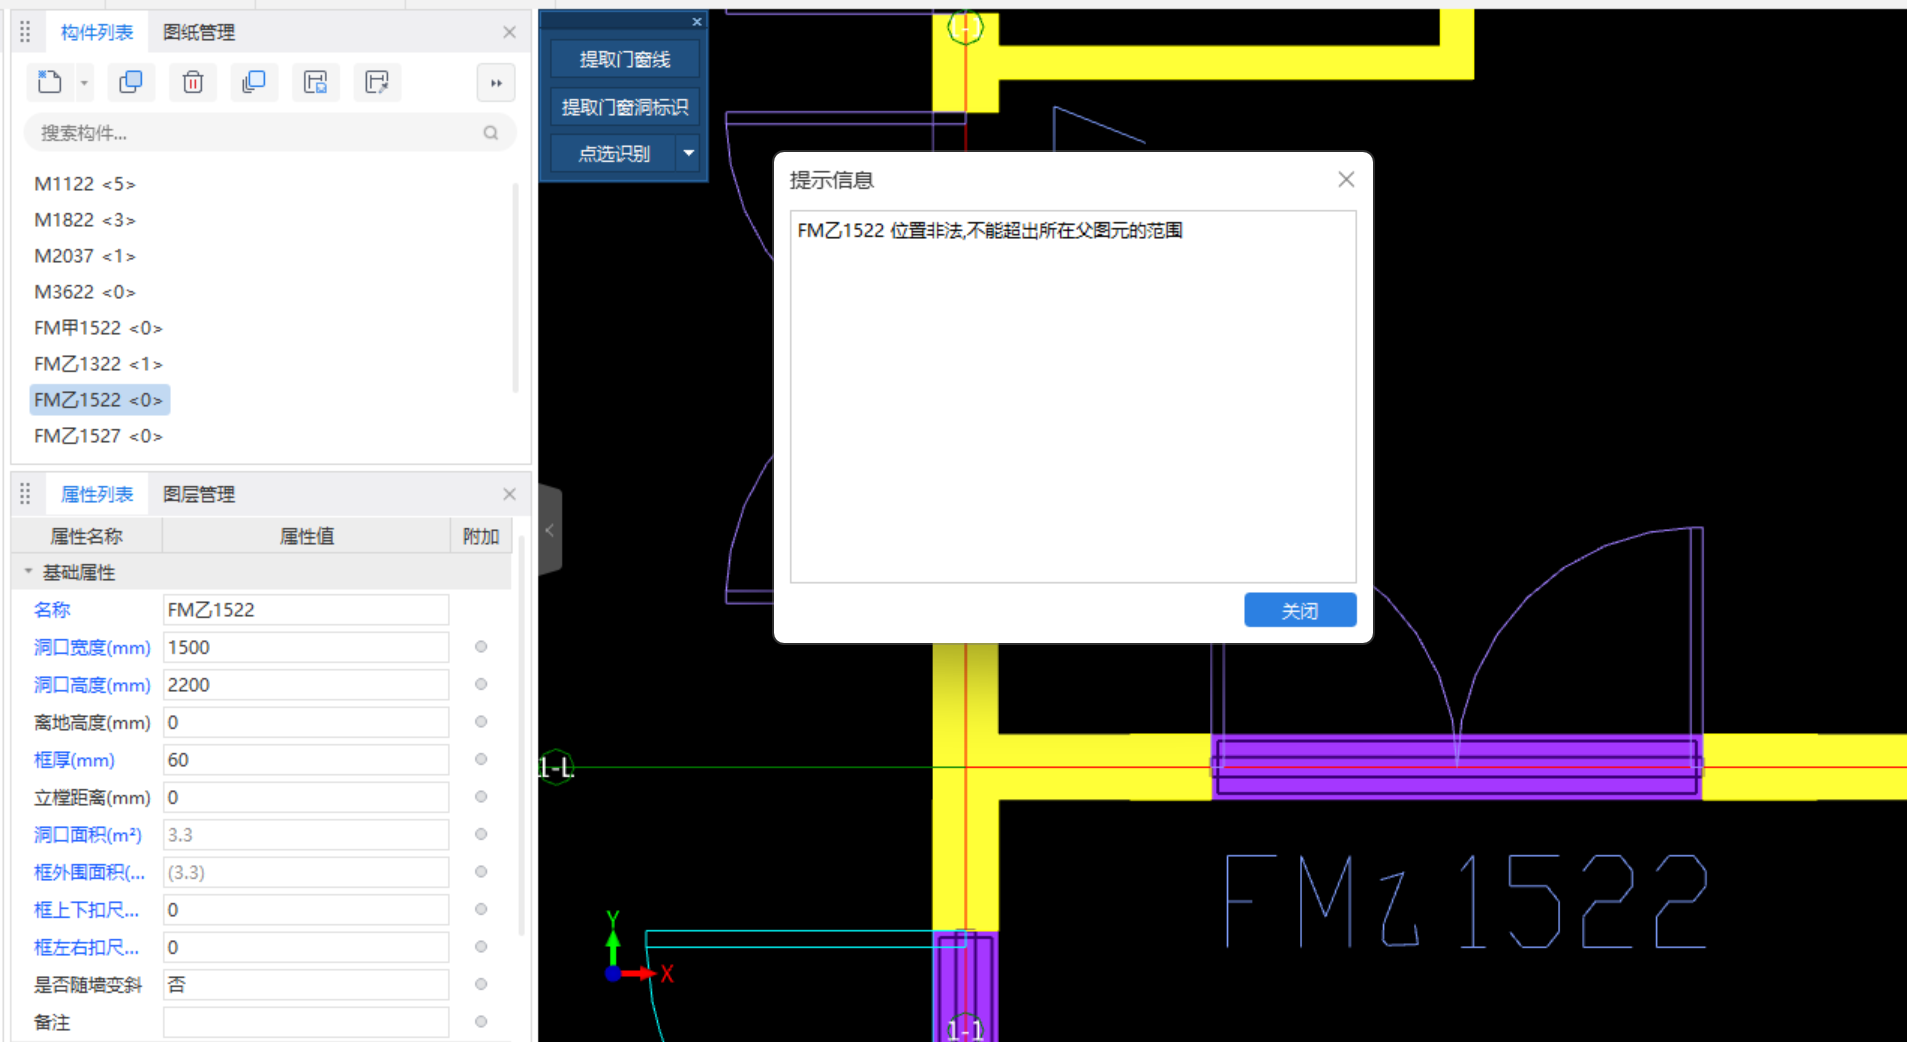Close the component list panel
The width and height of the screenshot is (1907, 1042).
[509, 33]
